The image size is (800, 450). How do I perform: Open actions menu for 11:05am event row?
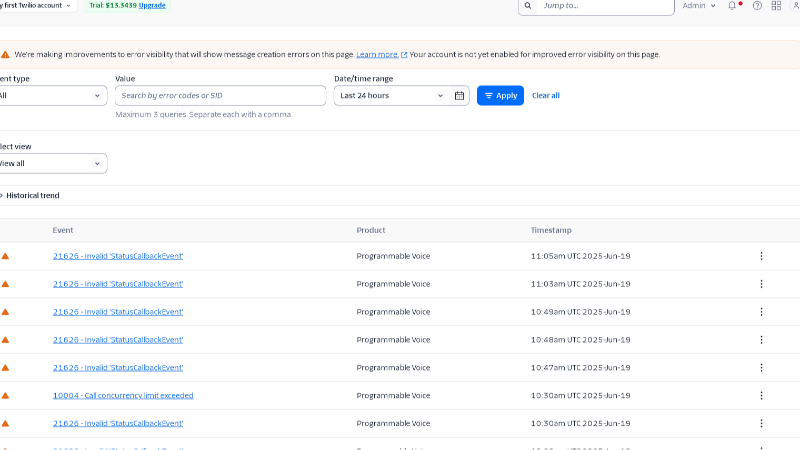pyautogui.click(x=761, y=256)
